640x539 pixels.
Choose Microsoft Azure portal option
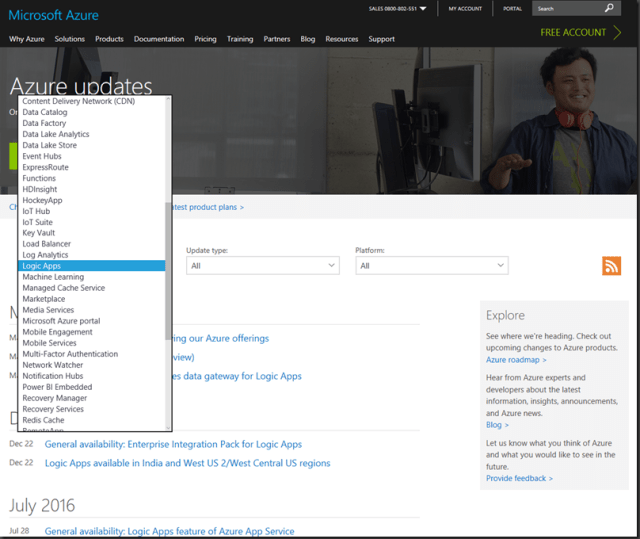click(92, 321)
